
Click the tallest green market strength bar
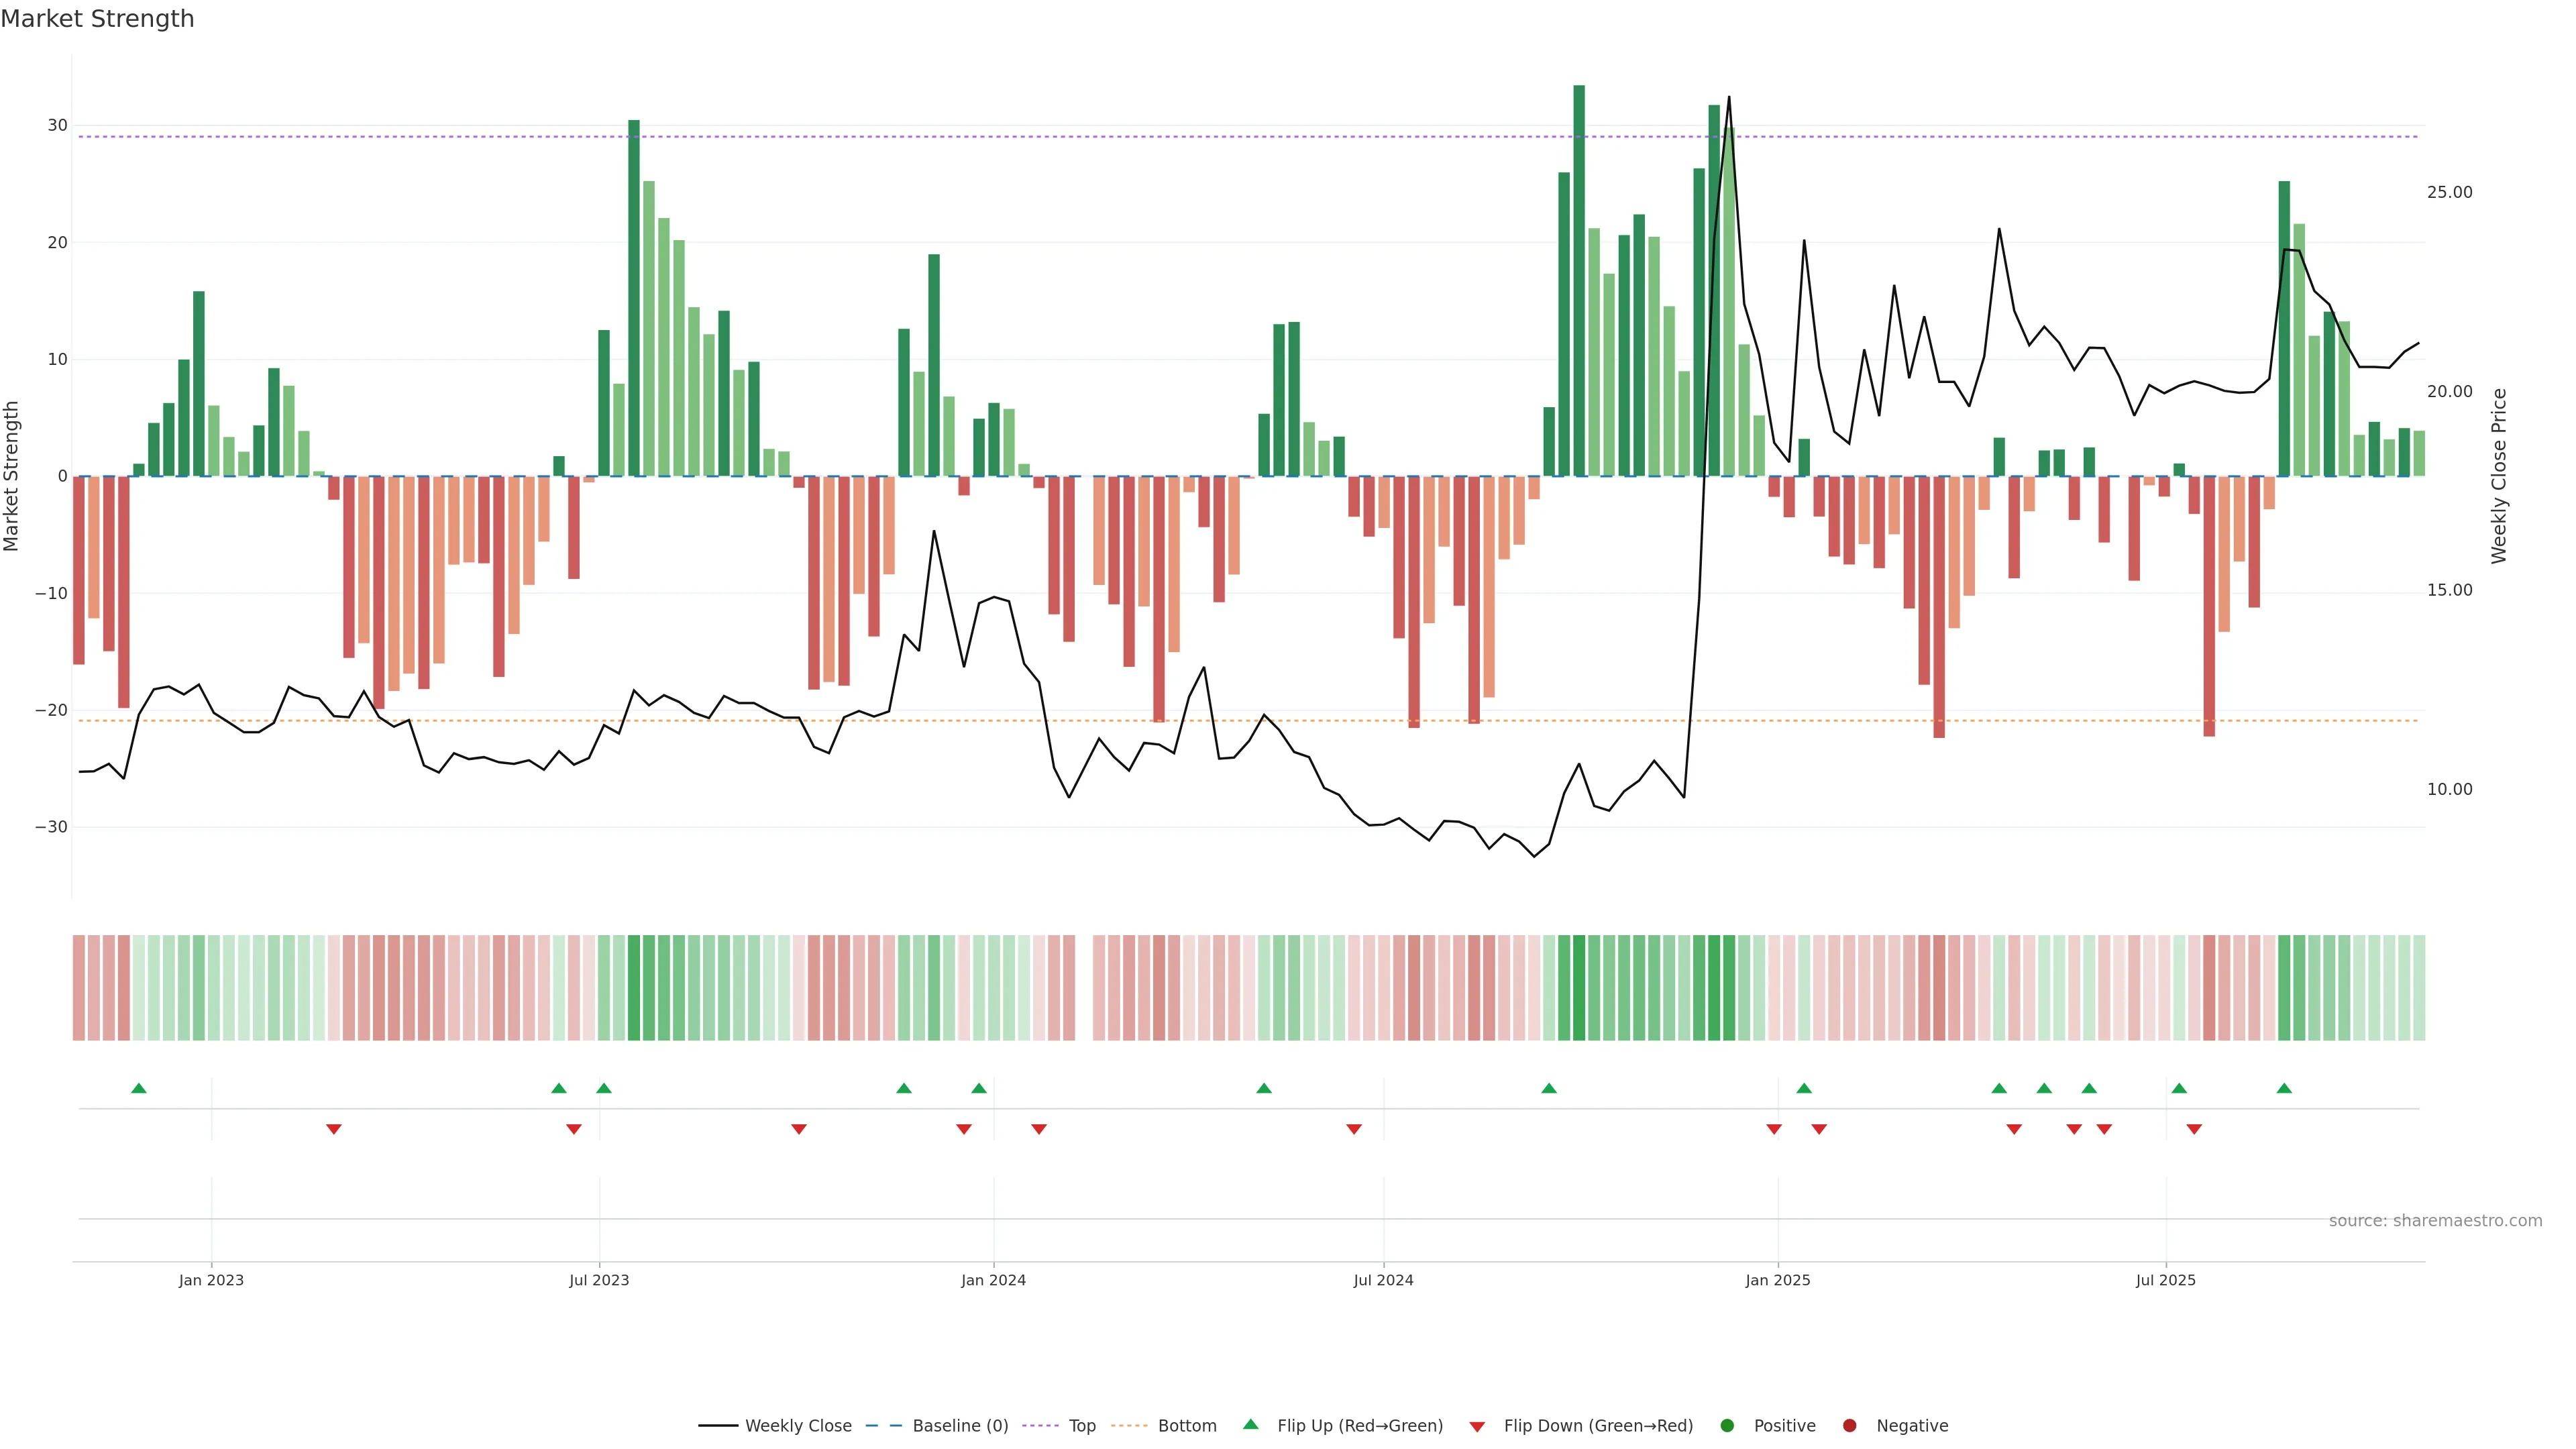(x=1579, y=280)
